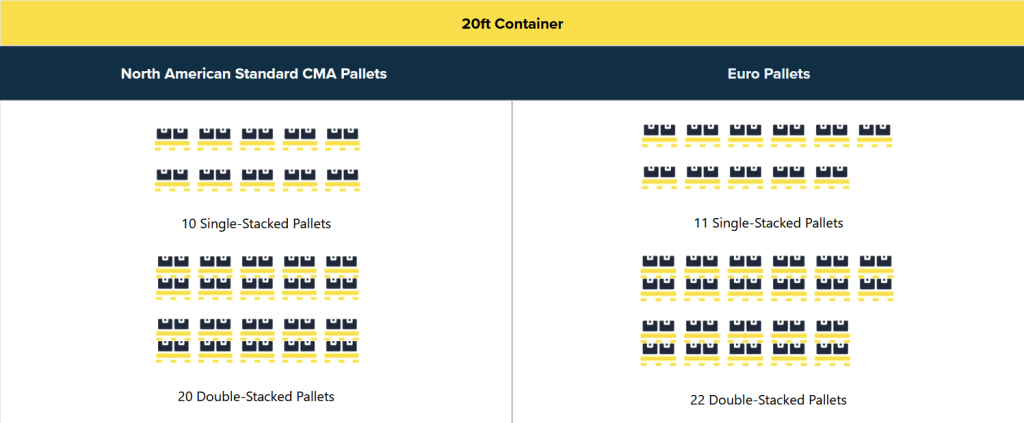Image resolution: width=1024 pixels, height=423 pixels.
Task: Click the vertical divider between pallet columns
Action: click(x=512, y=260)
